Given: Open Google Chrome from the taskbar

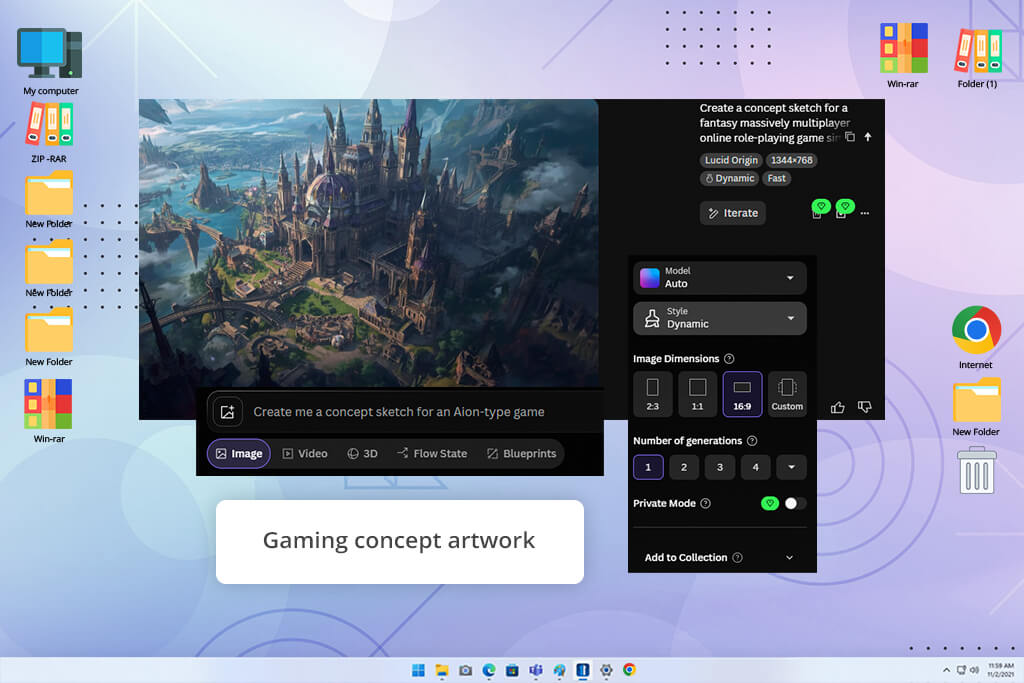Looking at the screenshot, I should tap(630, 670).
